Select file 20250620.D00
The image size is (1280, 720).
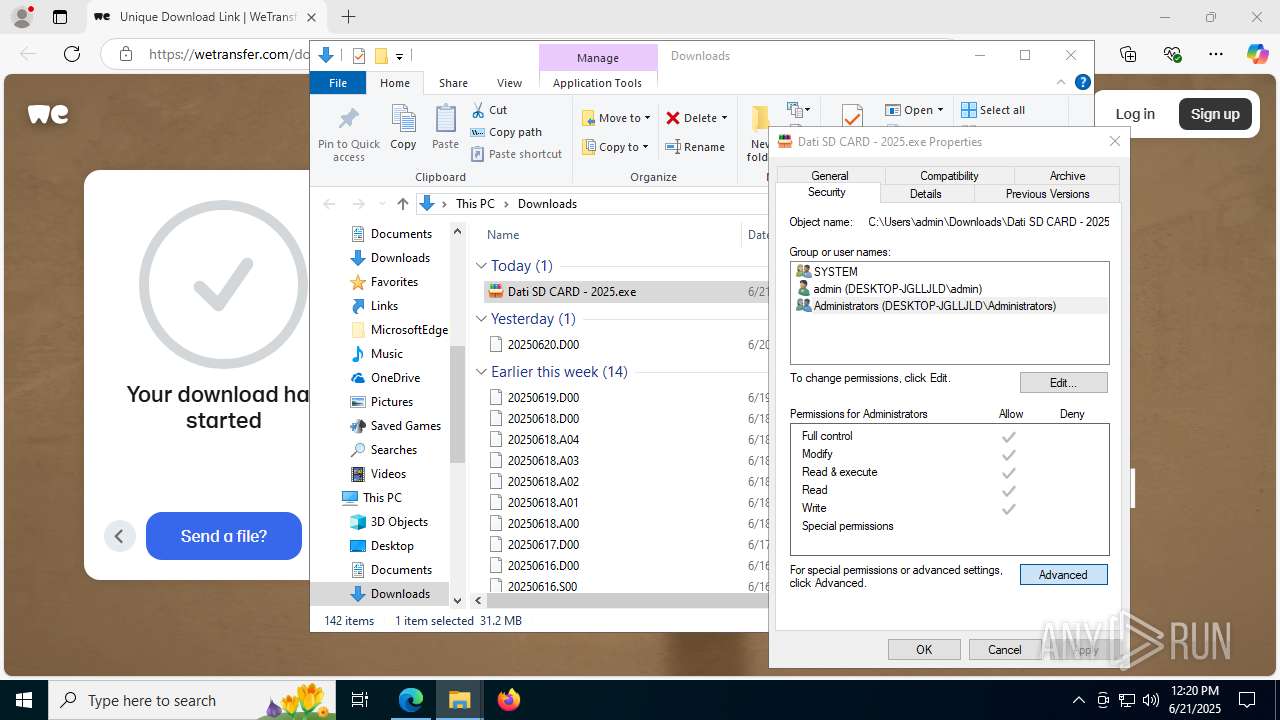tap(543, 345)
